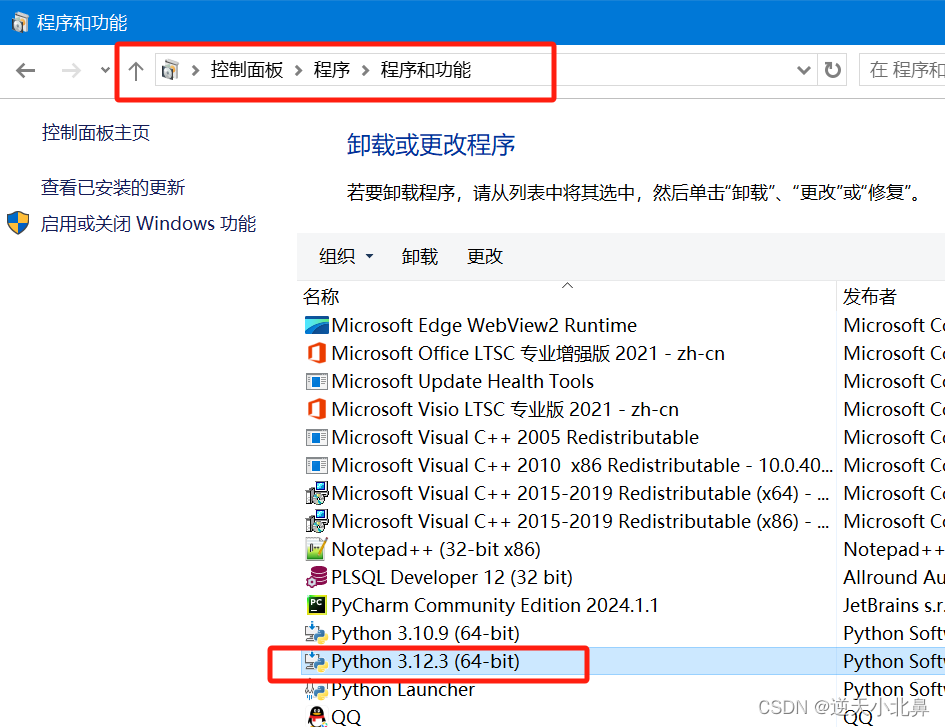Select 控制面板 in the breadcrumb path

click(247, 70)
